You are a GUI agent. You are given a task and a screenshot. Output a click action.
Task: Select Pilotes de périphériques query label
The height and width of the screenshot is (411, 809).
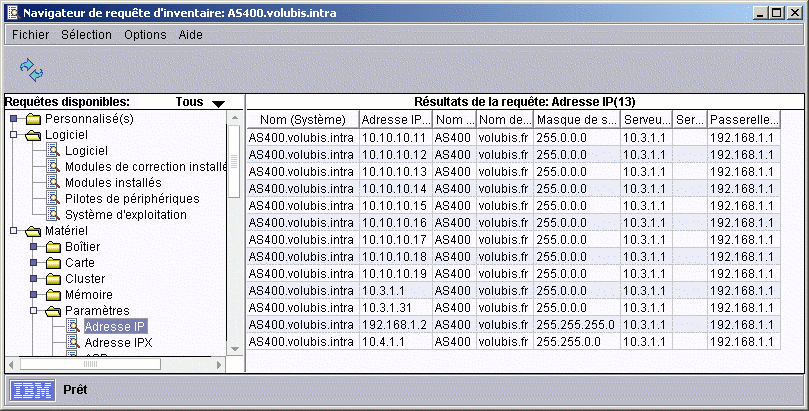132,199
